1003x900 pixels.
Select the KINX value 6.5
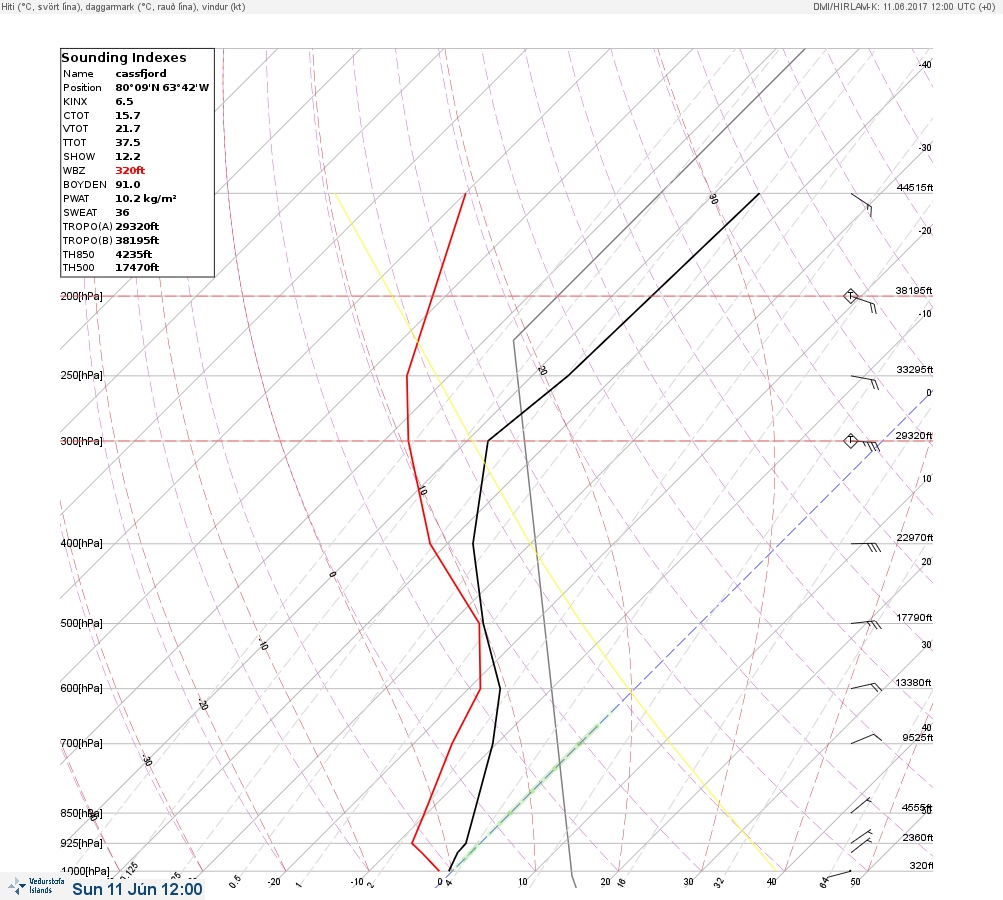pyautogui.click(x=124, y=102)
